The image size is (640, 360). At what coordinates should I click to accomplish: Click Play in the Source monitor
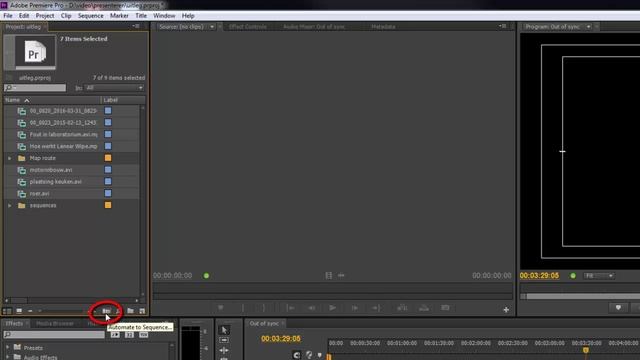click(333, 308)
